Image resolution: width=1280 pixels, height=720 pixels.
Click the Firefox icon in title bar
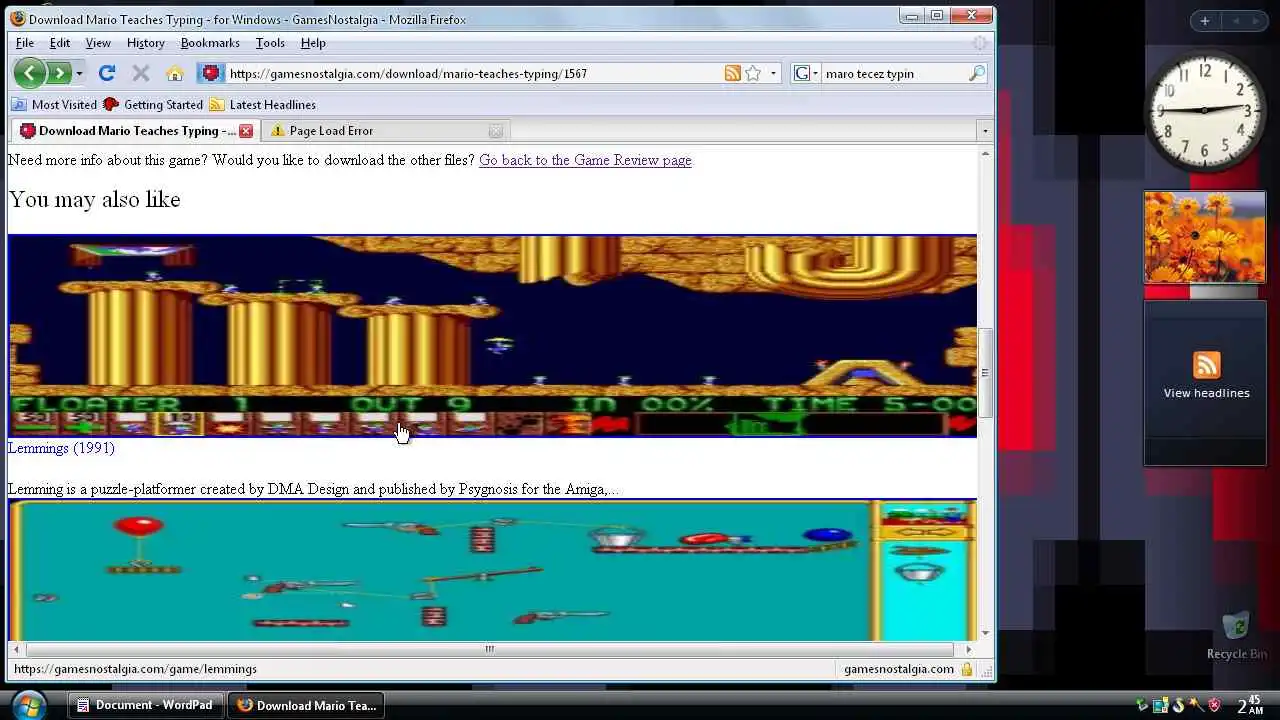tap(17, 18)
